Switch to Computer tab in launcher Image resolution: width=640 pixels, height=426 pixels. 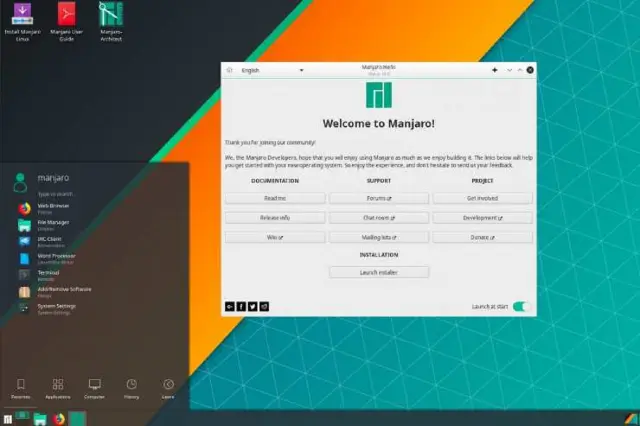(95, 388)
